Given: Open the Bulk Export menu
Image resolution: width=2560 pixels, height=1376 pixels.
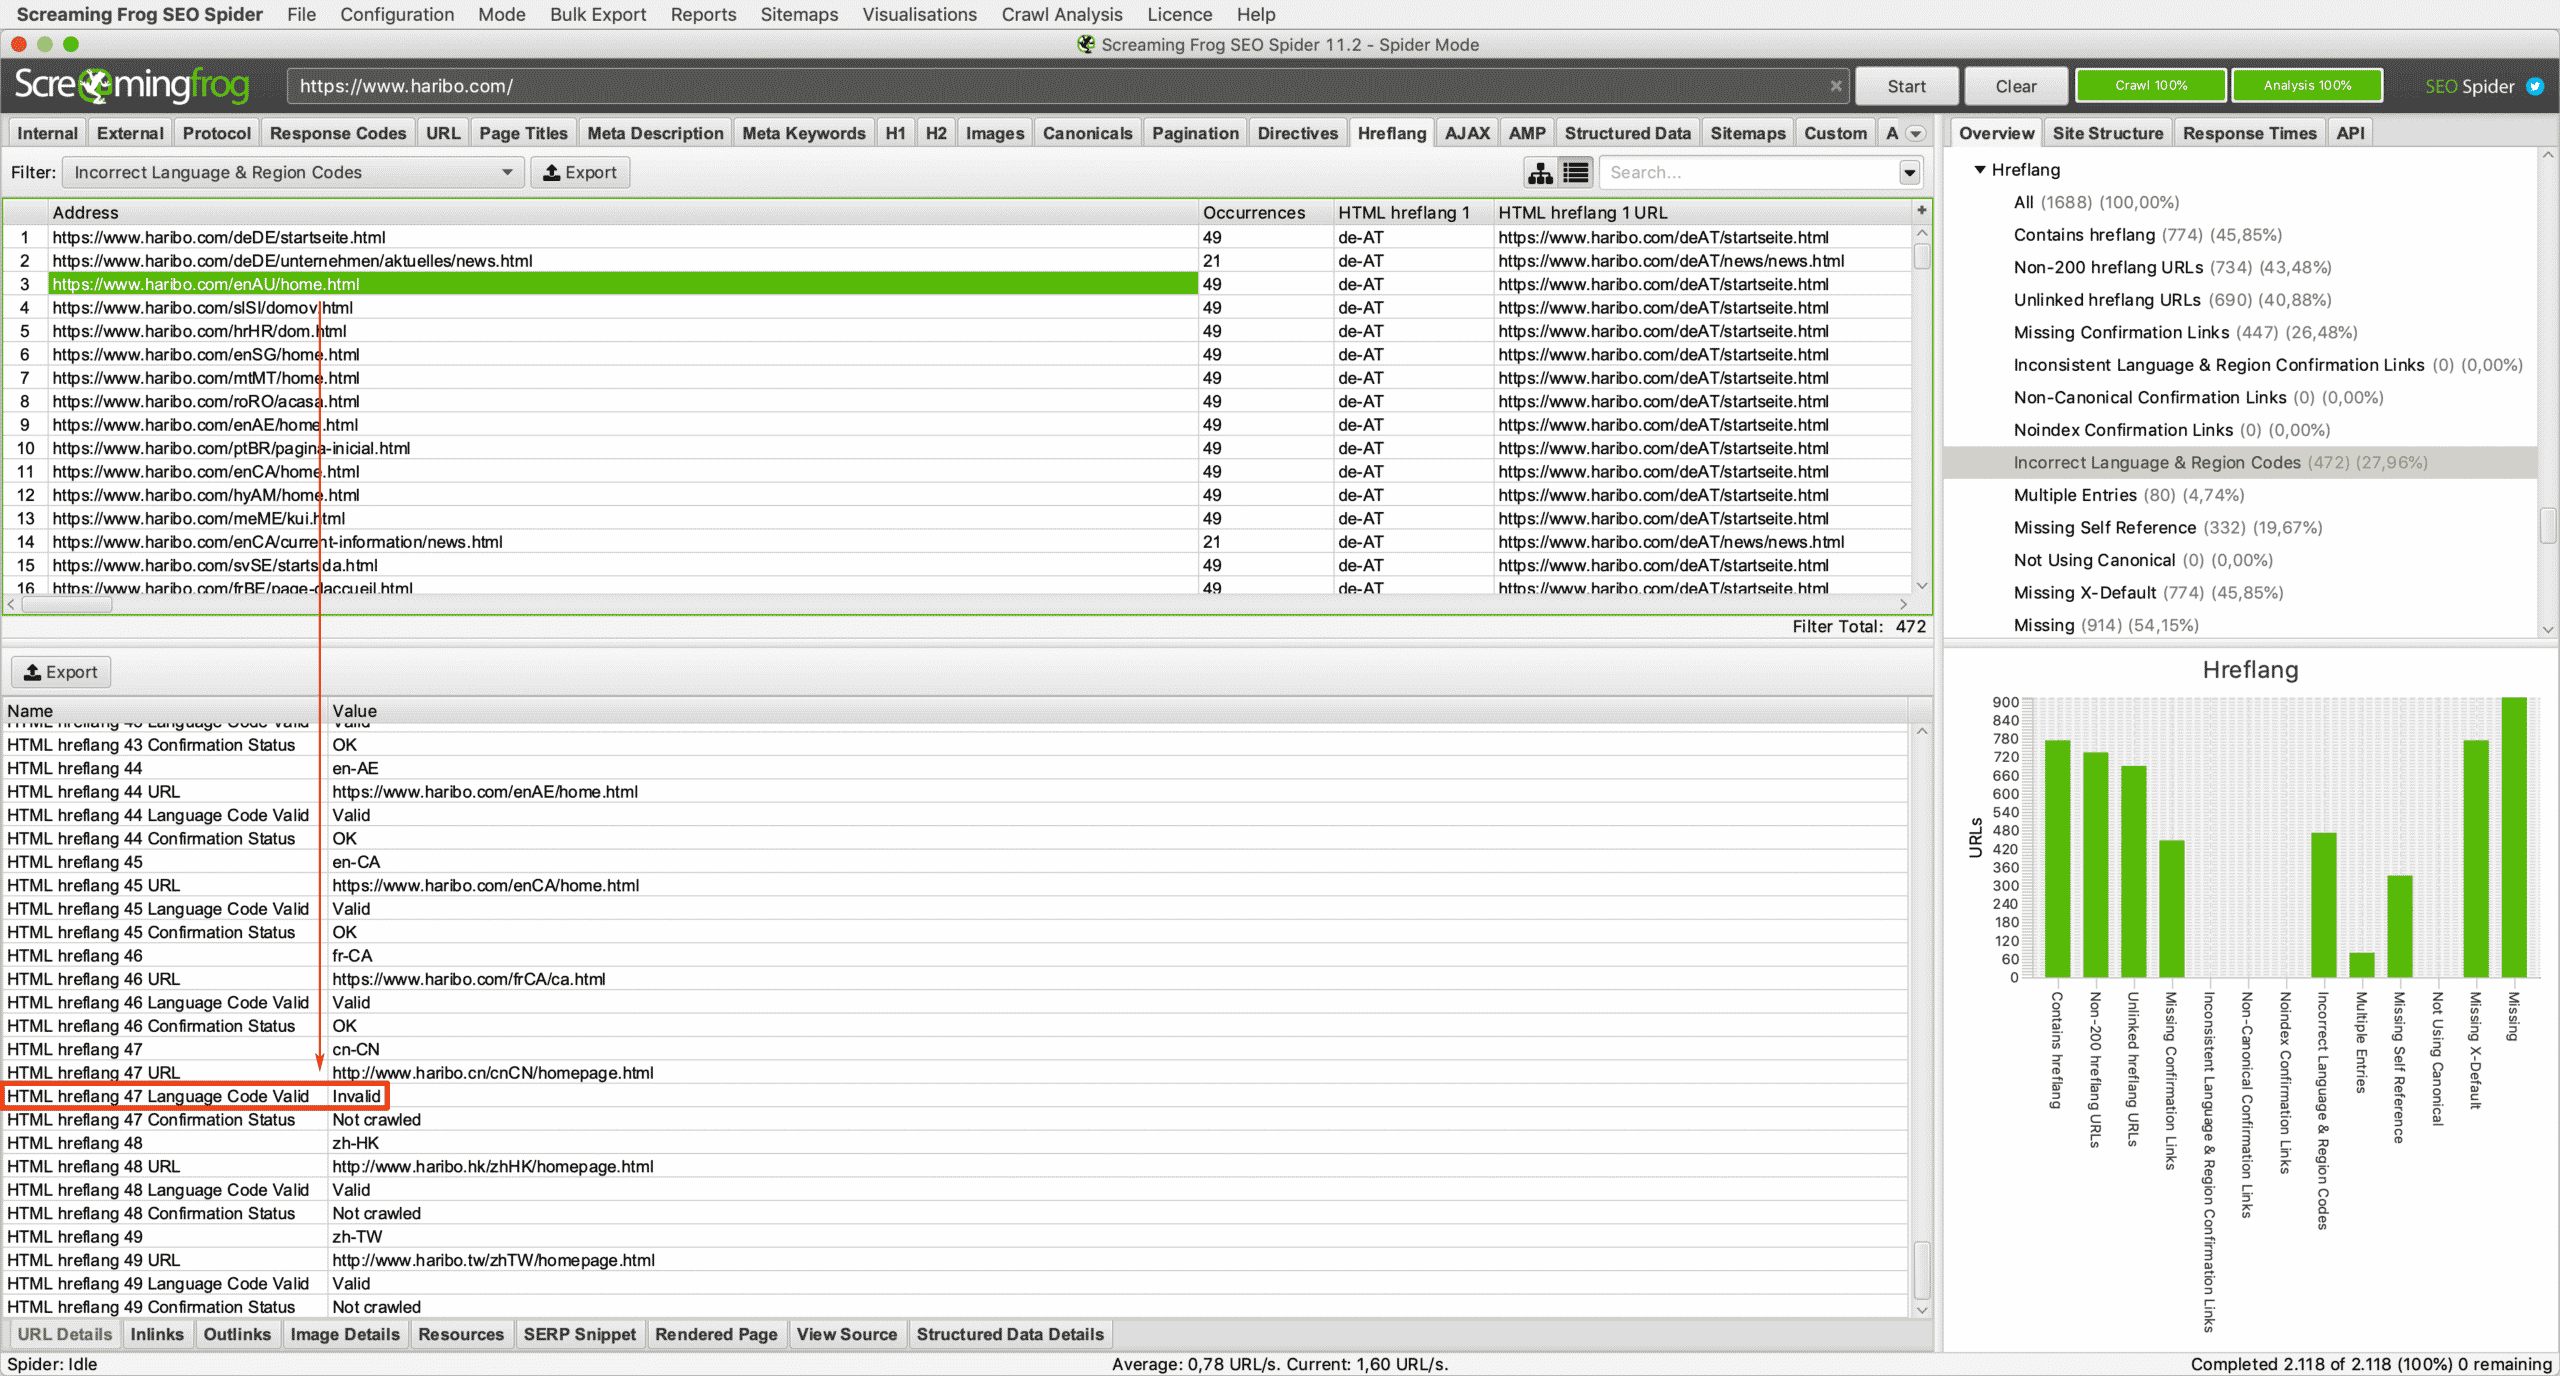Looking at the screenshot, I should pos(598,14).
